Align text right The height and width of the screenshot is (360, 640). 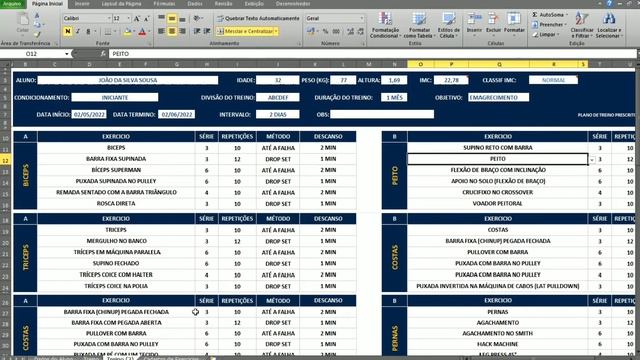point(182,31)
